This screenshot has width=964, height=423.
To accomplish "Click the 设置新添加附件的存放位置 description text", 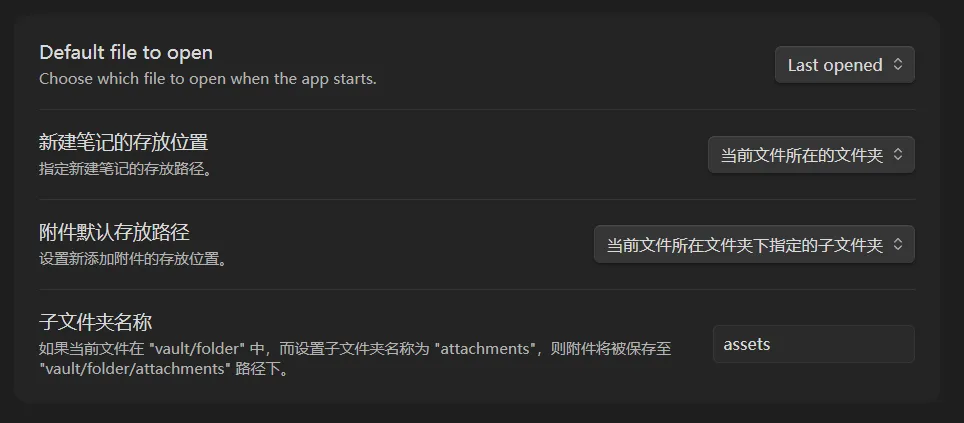I will 133,259.
